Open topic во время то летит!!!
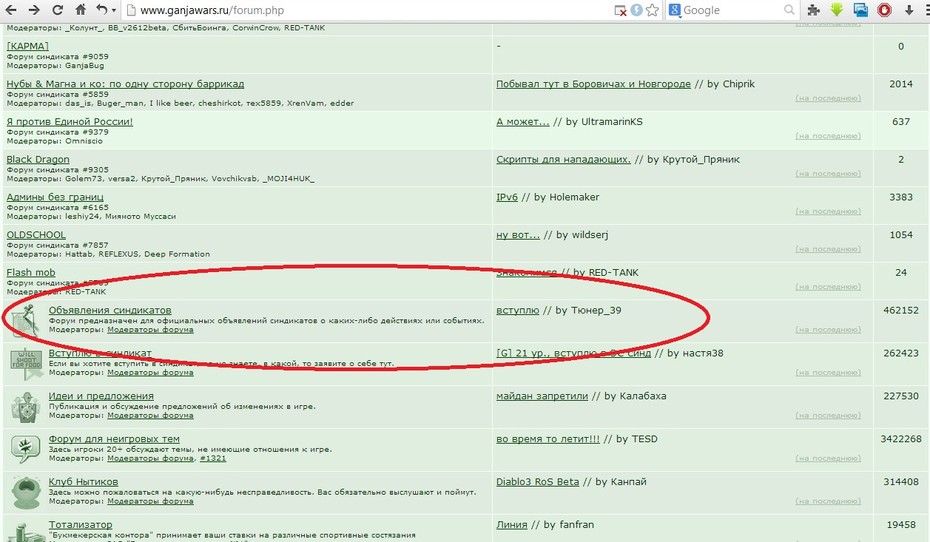 [548, 439]
